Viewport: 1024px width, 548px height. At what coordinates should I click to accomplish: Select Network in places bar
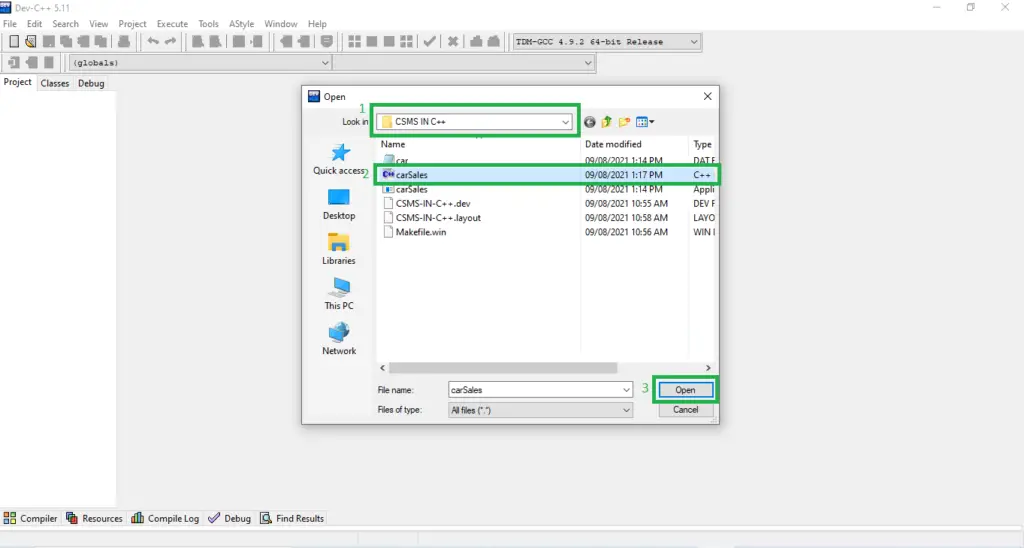(x=339, y=340)
